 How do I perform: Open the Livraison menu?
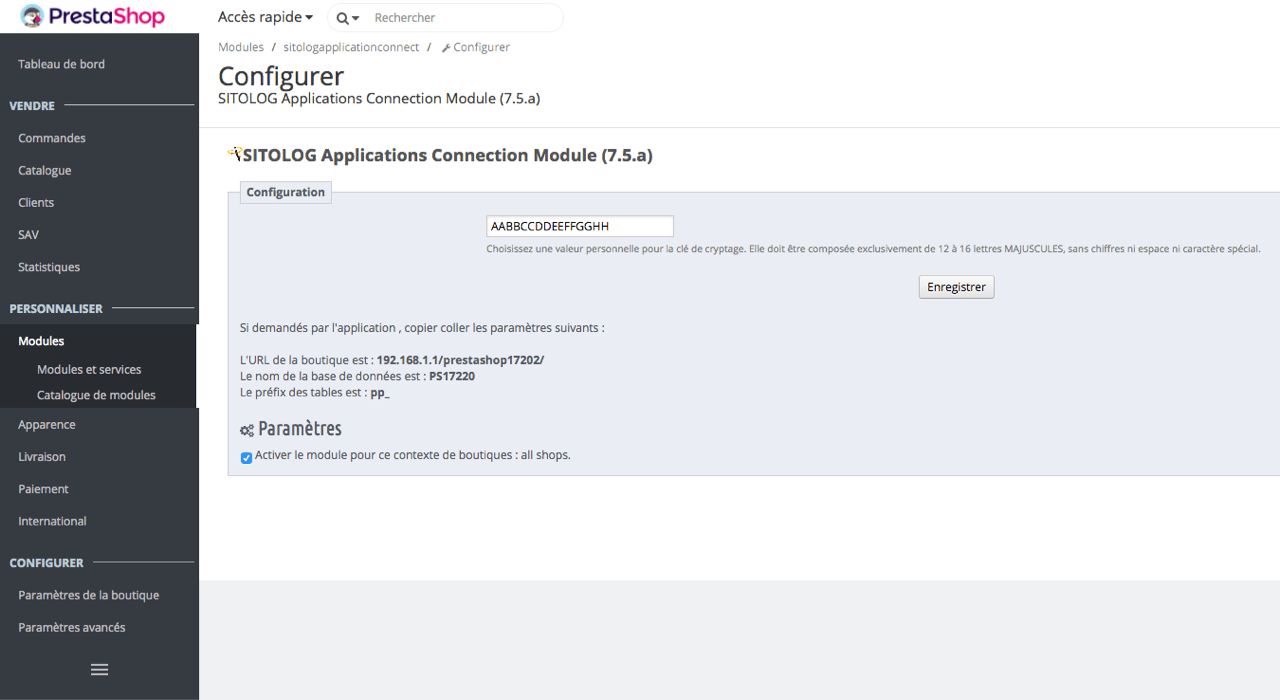(42, 456)
